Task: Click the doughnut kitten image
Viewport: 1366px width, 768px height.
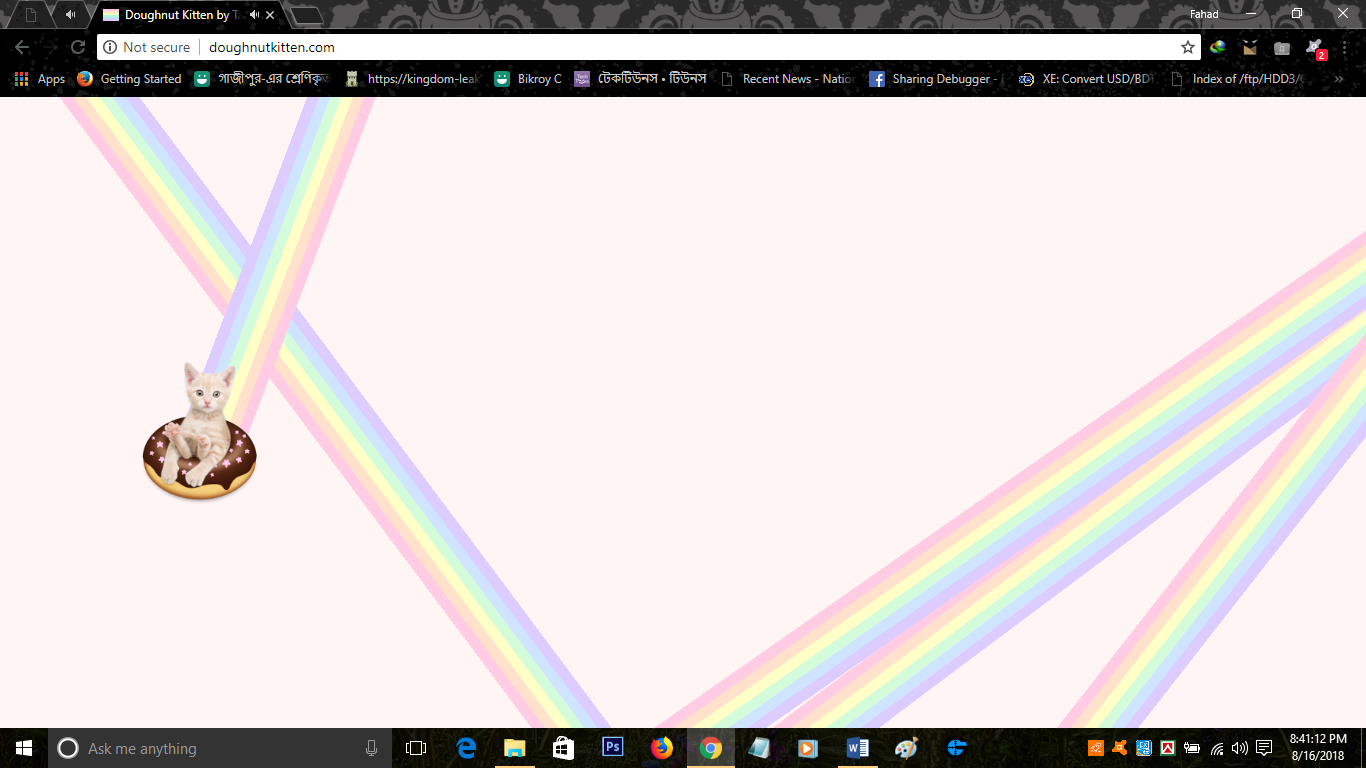Action: (200, 431)
